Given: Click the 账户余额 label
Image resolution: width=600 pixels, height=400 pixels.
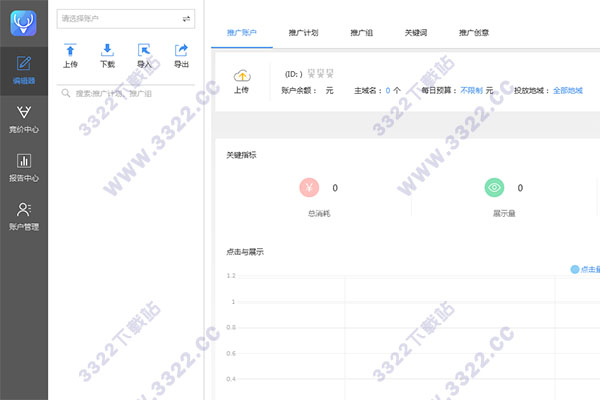Looking at the screenshot, I should [x=298, y=91].
